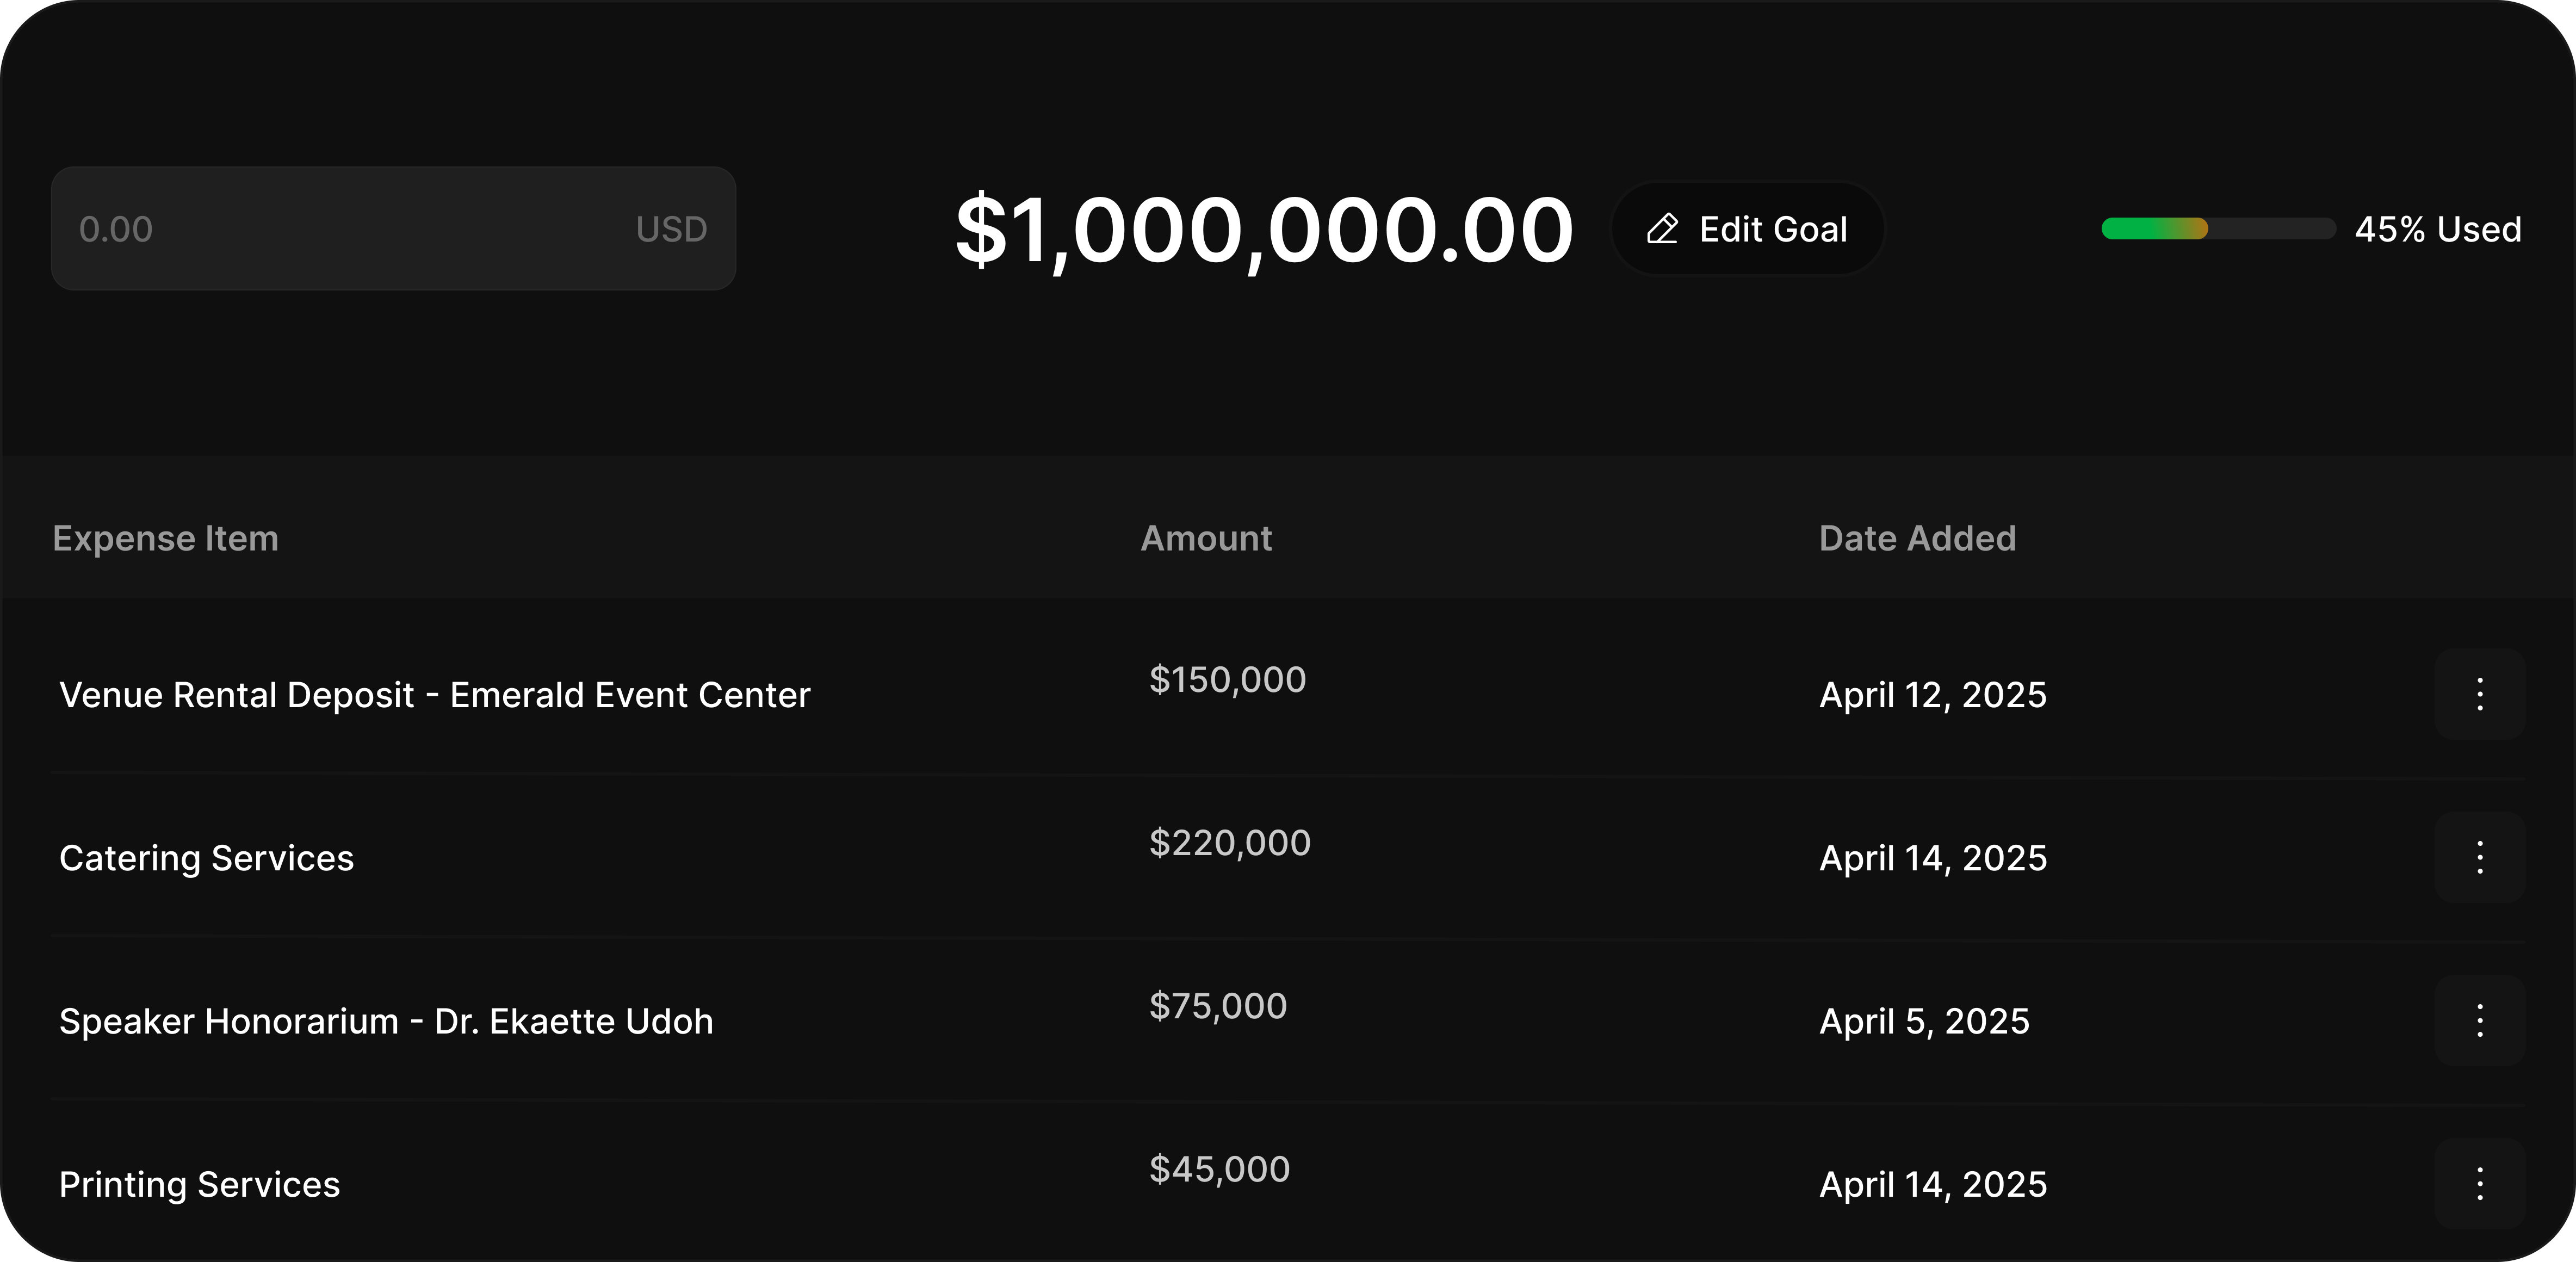Select the Catering Services expense row
Screen dimensions: 2576x1262
point(1288,857)
